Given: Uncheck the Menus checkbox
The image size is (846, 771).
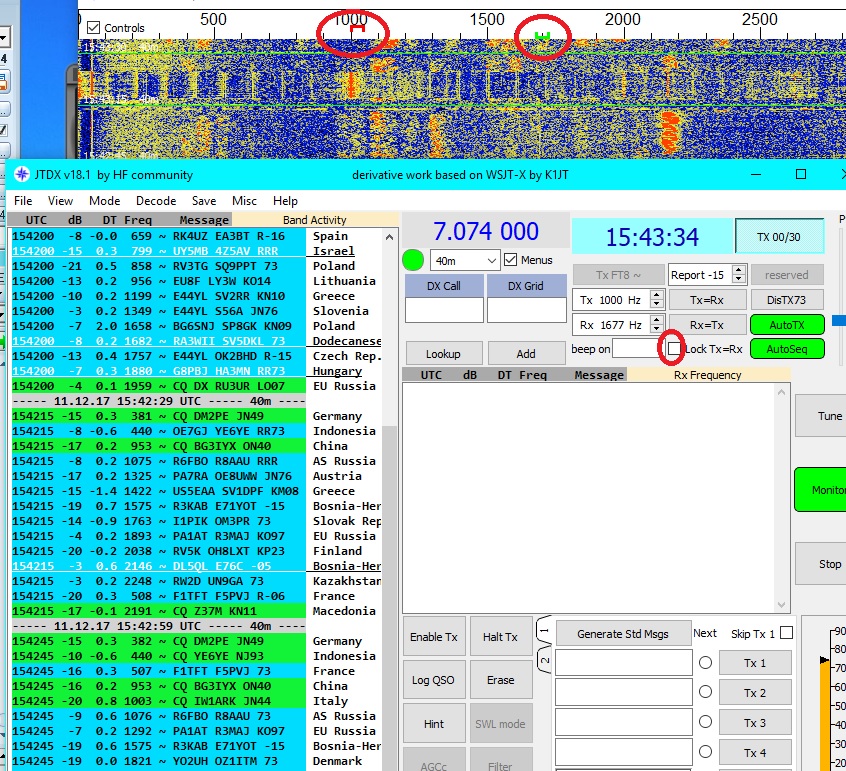Looking at the screenshot, I should 511,260.
